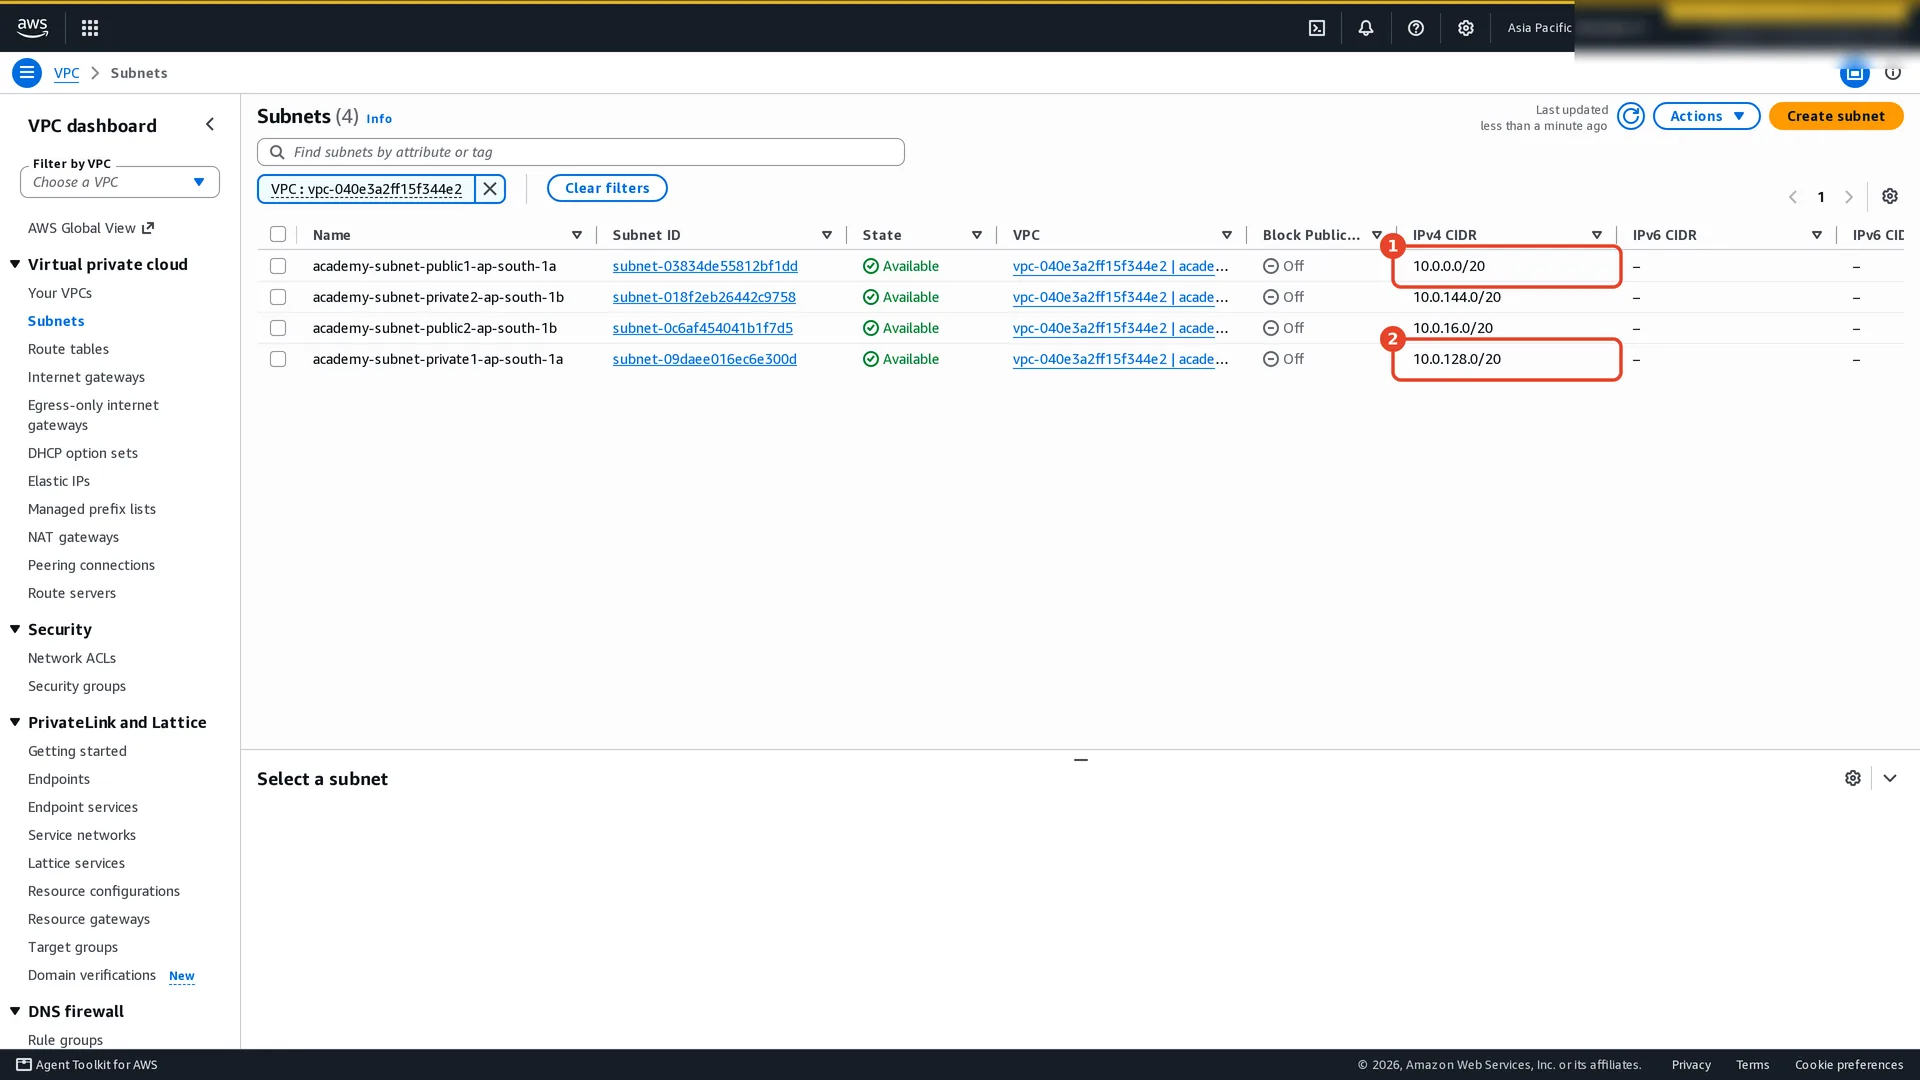Focus the Find subnets search field
Screen dimensions: 1920x1080
[x=581, y=152]
